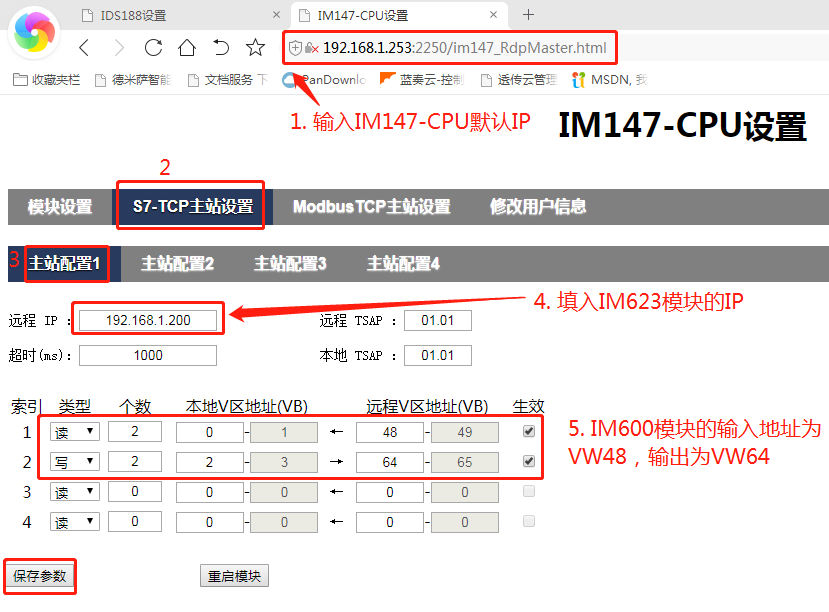The height and width of the screenshot is (612, 829).
Task: Select the 主站配置1 sub-tab
Action: (65, 263)
